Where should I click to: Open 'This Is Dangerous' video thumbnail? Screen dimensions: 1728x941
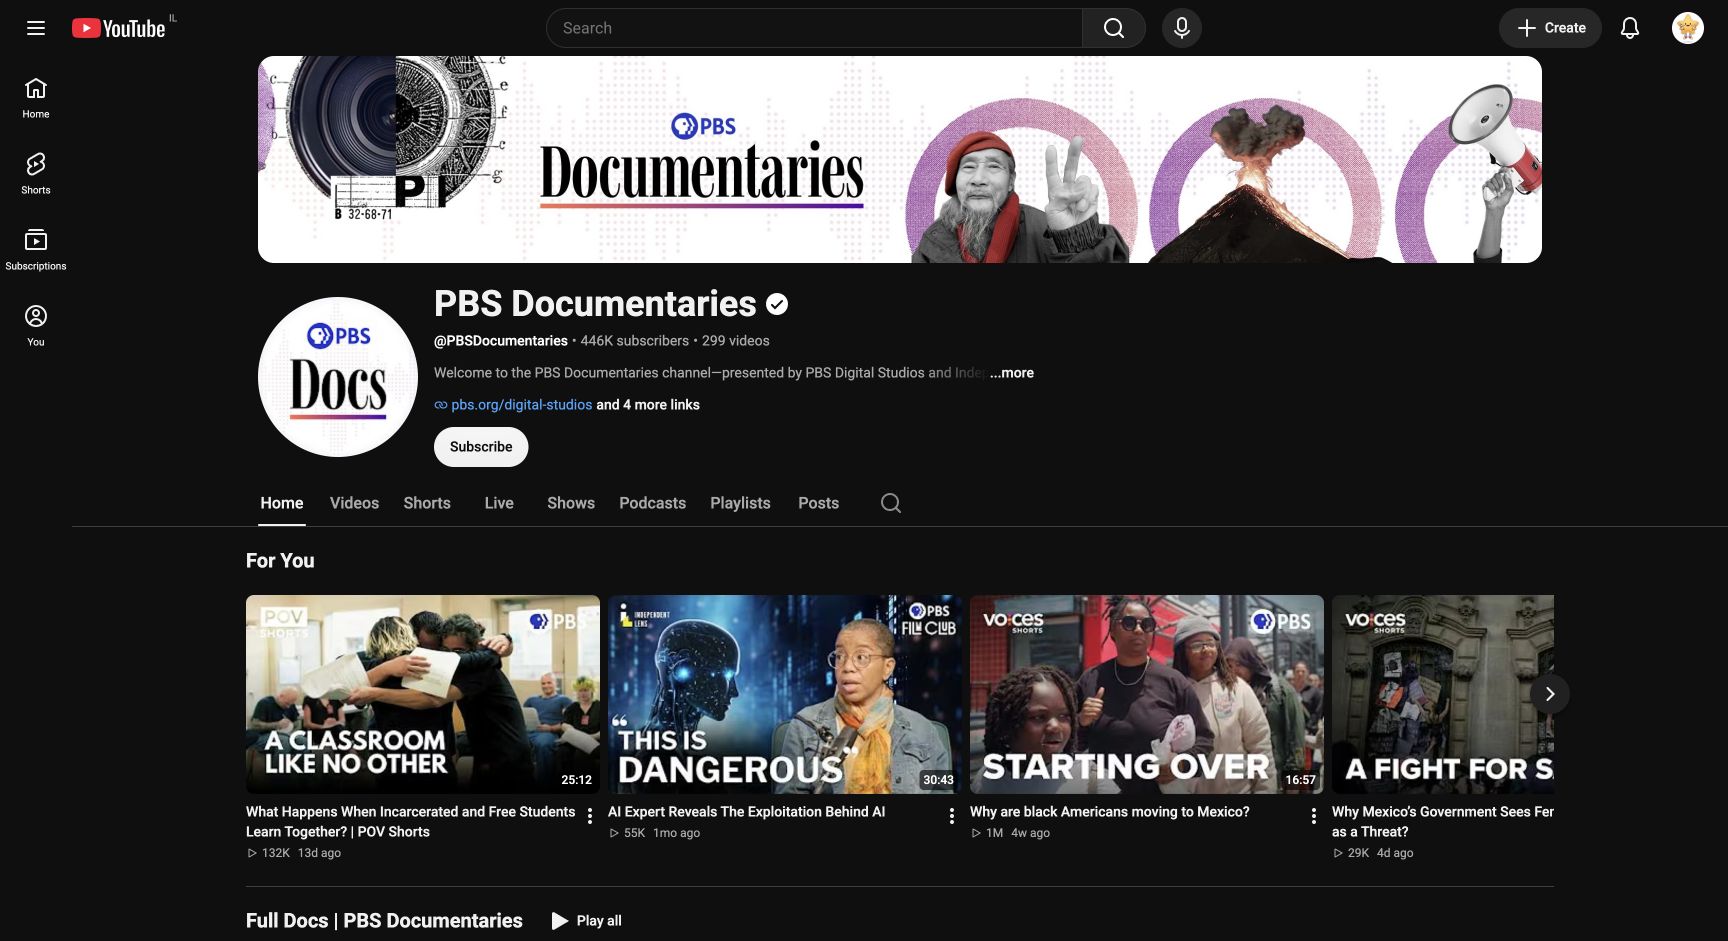(785, 694)
